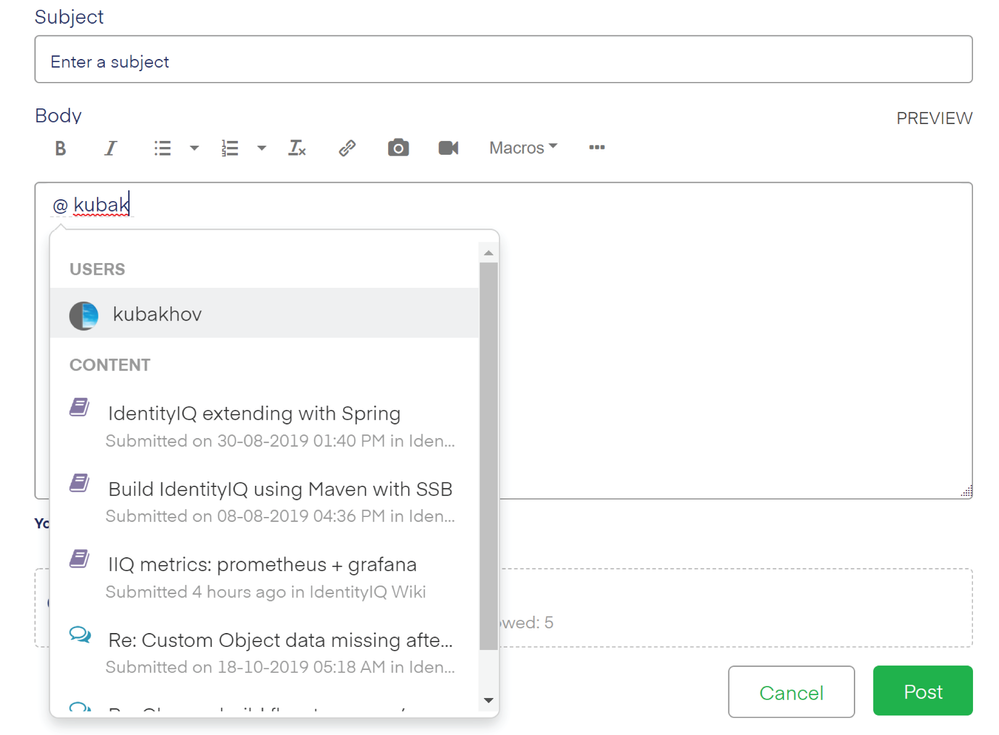This screenshot has width=999, height=735.
Task: Insert a hyperlink using link icon
Action: point(347,148)
